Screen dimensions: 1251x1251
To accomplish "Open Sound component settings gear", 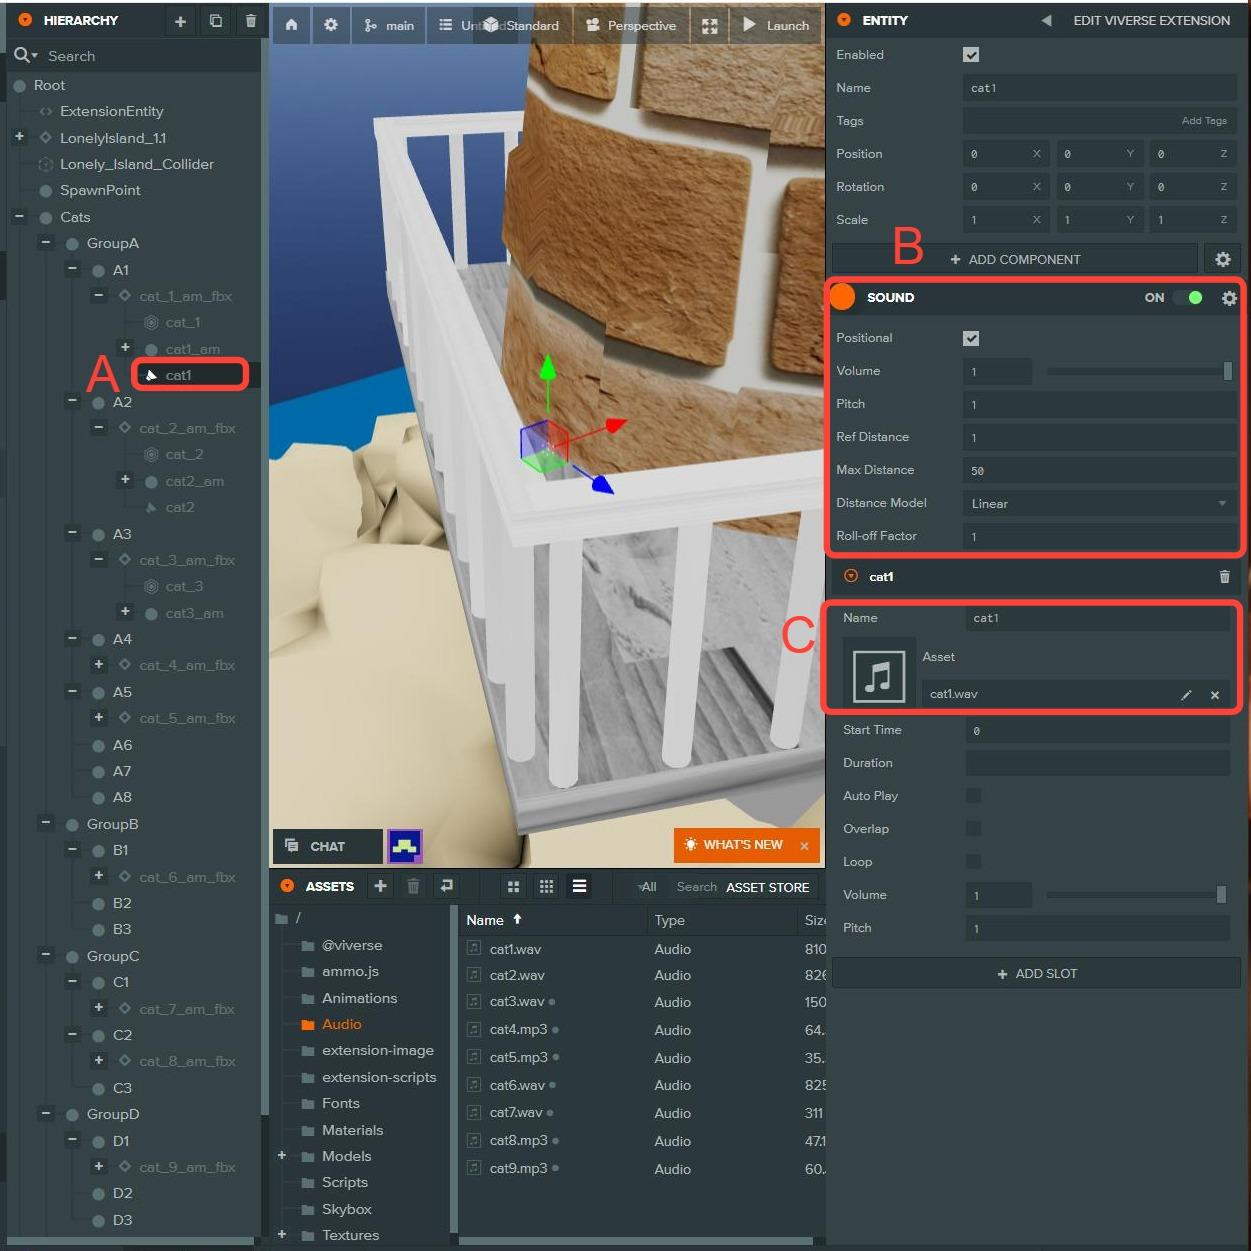I will click(x=1229, y=298).
